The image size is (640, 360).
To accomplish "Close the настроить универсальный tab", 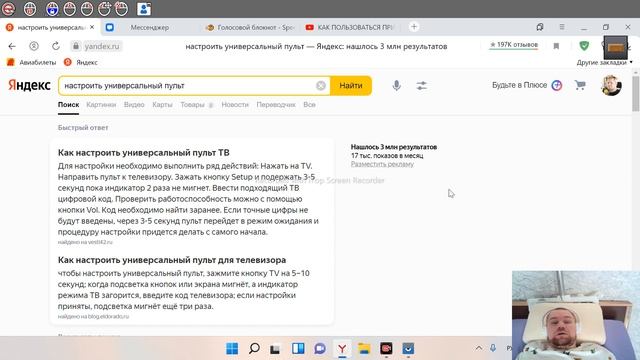I will point(92,27).
